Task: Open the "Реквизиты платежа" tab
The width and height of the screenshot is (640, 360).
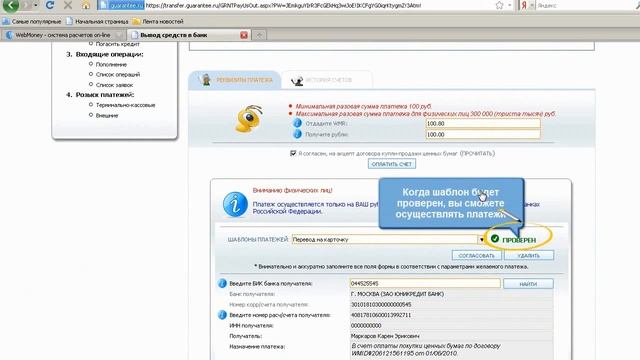Action: tap(235, 80)
